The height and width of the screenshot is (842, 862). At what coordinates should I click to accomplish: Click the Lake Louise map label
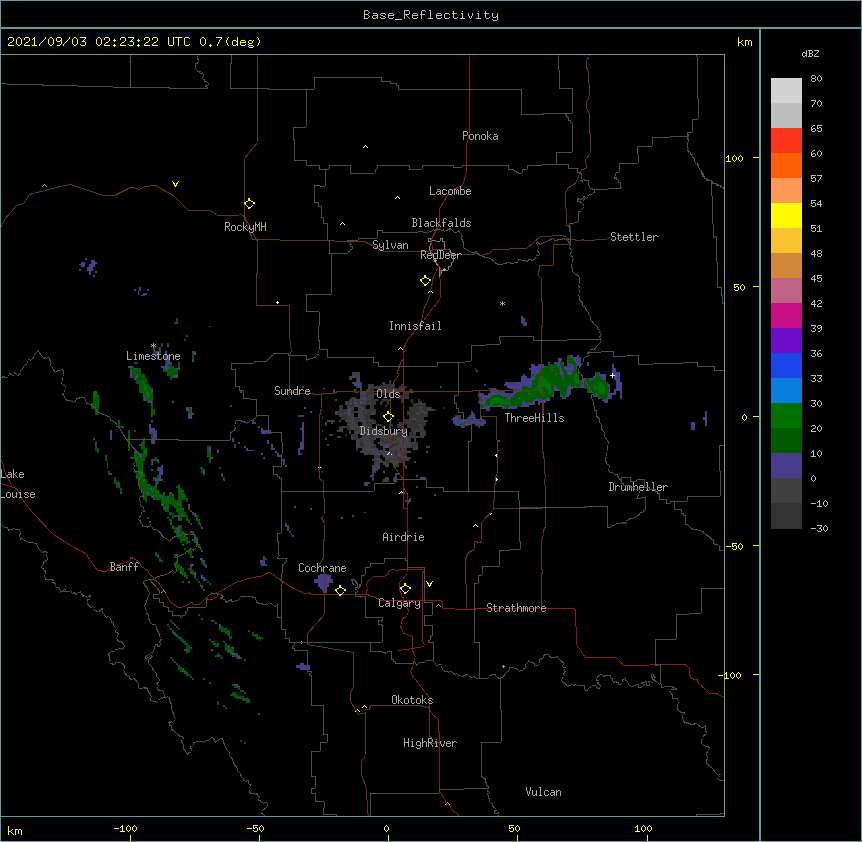[16, 484]
